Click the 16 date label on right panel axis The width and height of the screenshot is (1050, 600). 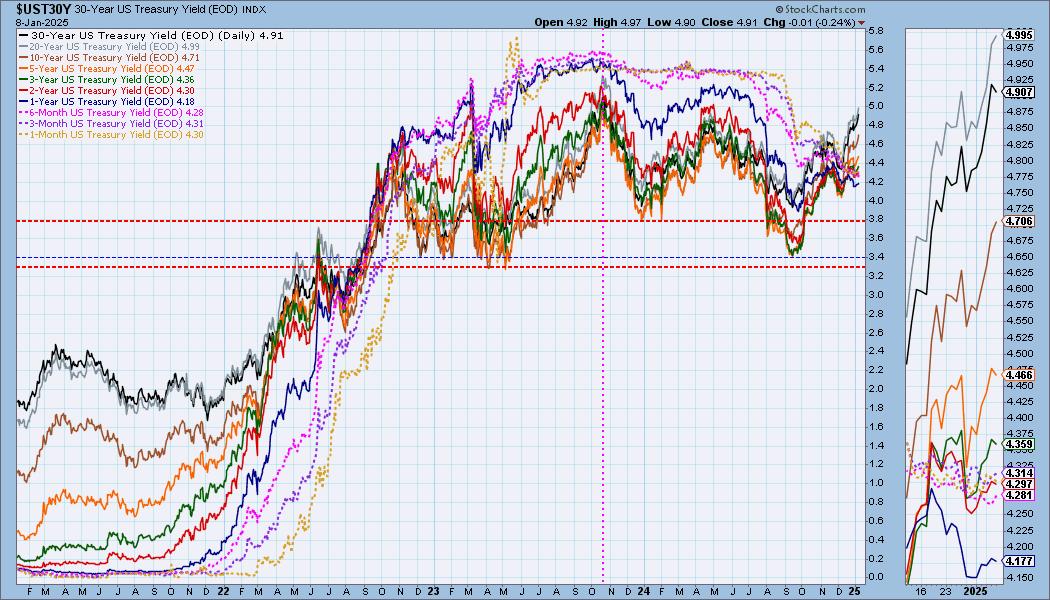point(921,591)
